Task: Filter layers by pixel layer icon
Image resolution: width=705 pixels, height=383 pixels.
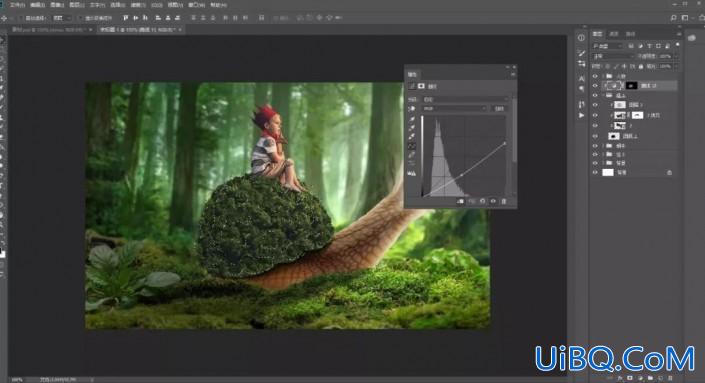Action: pyautogui.click(x=631, y=46)
